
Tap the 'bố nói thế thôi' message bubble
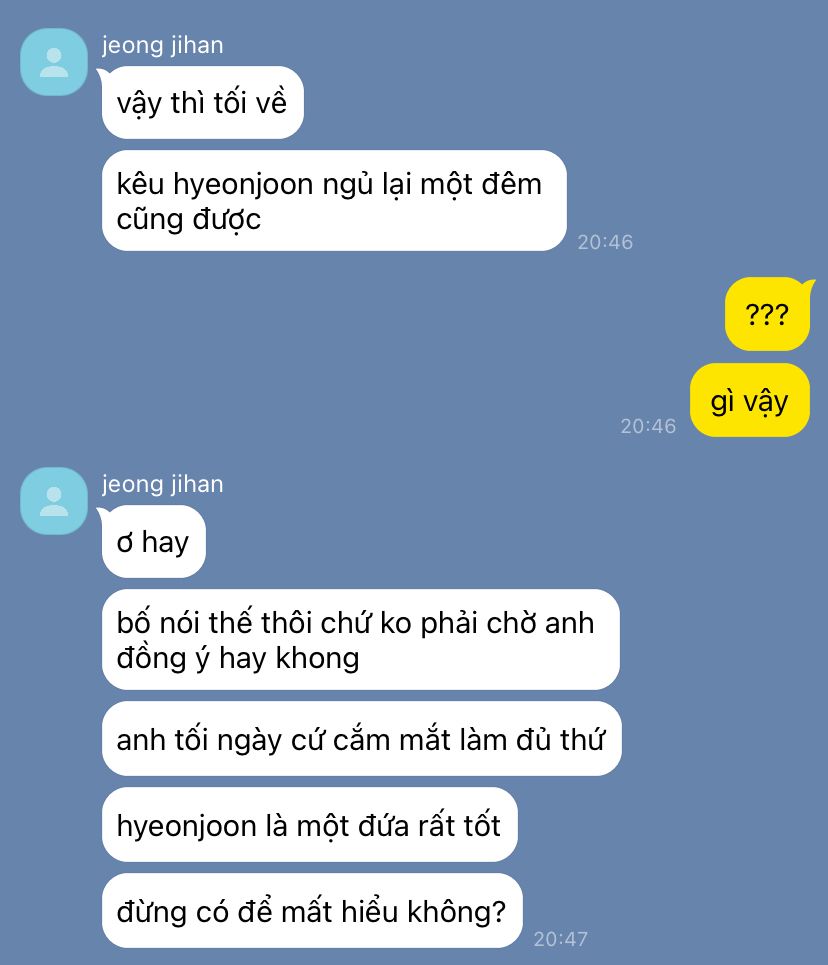(x=361, y=640)
